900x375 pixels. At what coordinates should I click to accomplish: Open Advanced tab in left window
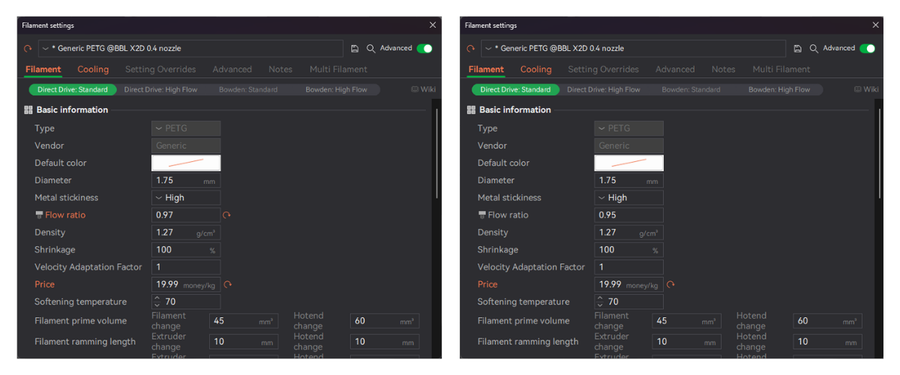[232, 69]
